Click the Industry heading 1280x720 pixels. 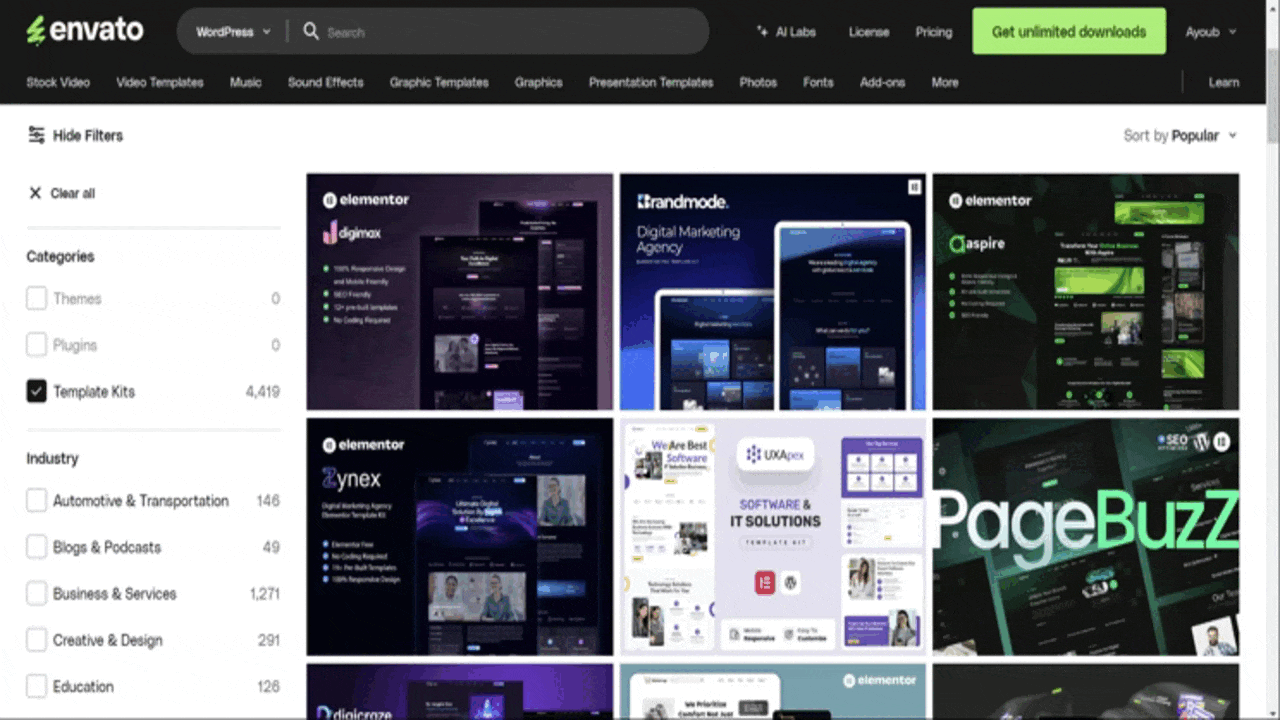pyautogui.click(x=52, y=458)
